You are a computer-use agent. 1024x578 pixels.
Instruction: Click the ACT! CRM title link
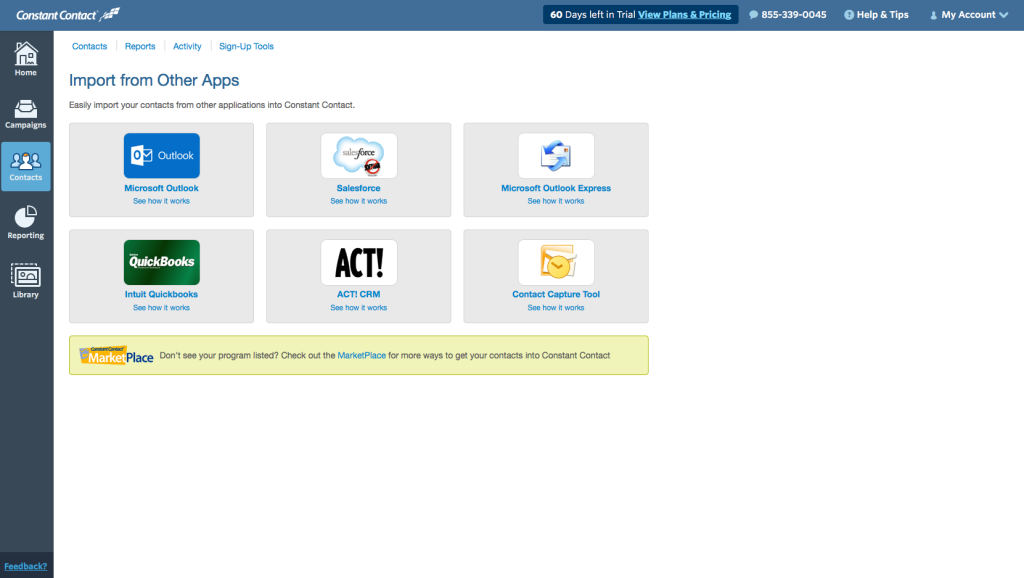[359, 295]
